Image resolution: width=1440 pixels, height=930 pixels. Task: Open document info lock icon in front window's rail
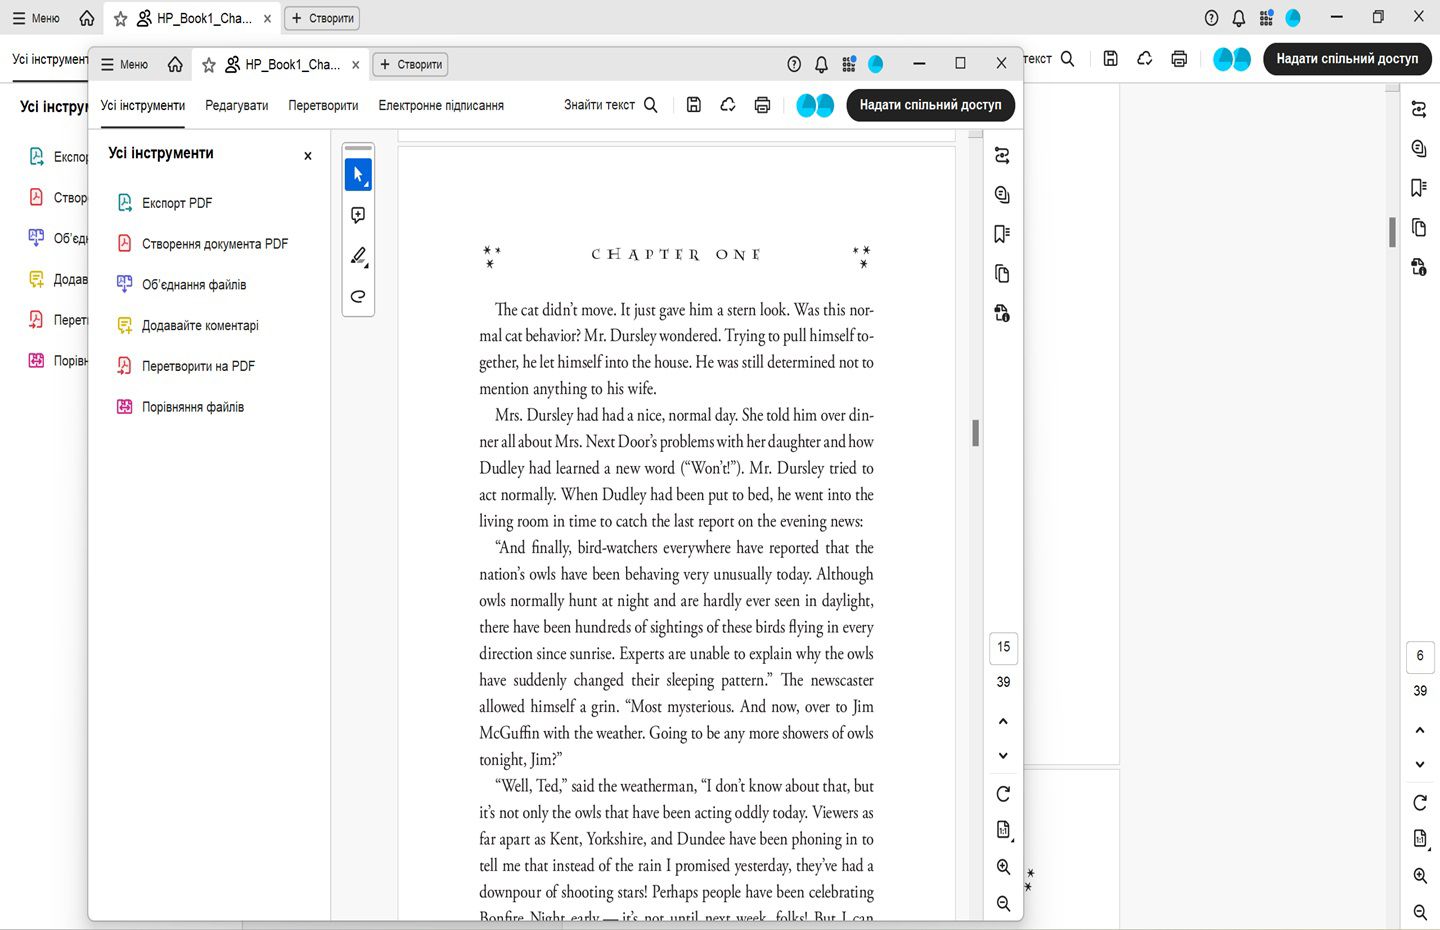point(1002,313)
